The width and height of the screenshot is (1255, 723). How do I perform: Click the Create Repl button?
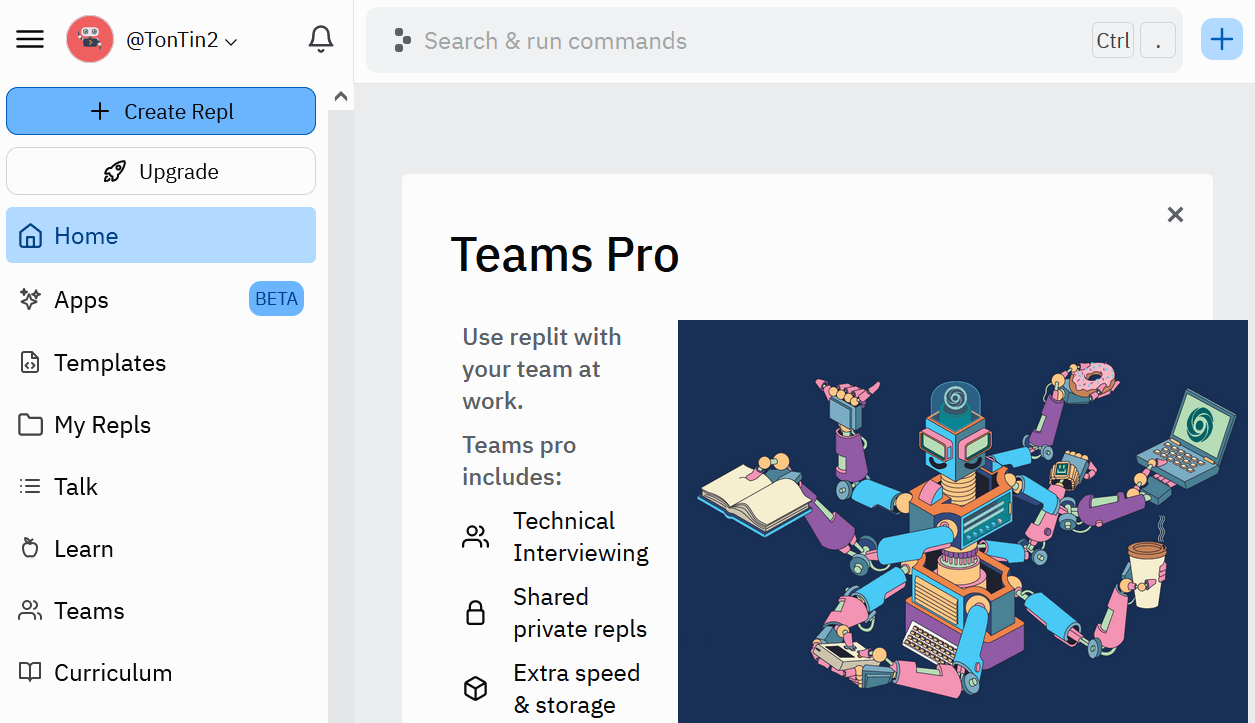(x=161, y=111)
